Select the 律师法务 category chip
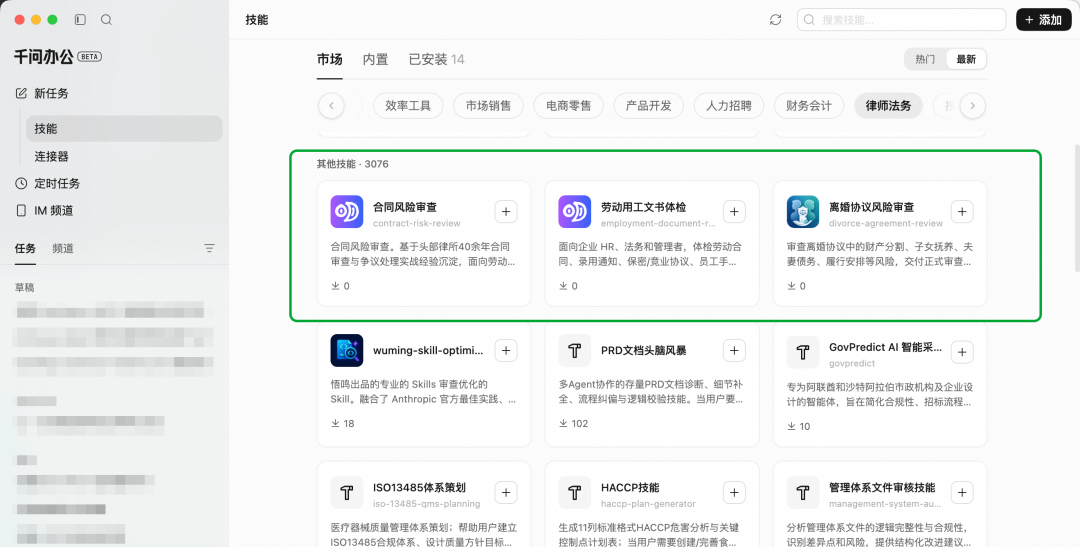This screenshot has width=1080, height=547. (x=889, y=105)
